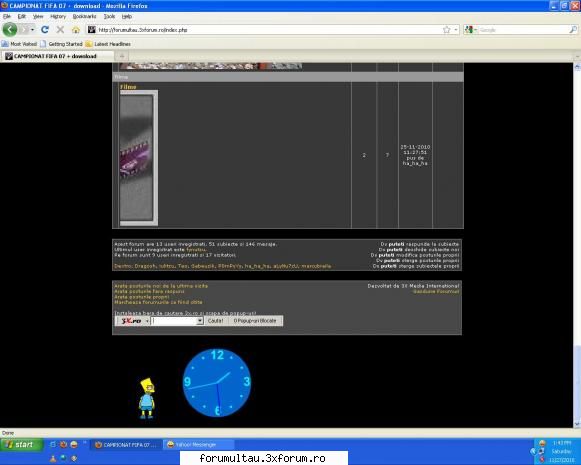Viewport: 581px width, 465px height.
Task: Open the Instaleaza bara de cautare link
Action: 185,313
